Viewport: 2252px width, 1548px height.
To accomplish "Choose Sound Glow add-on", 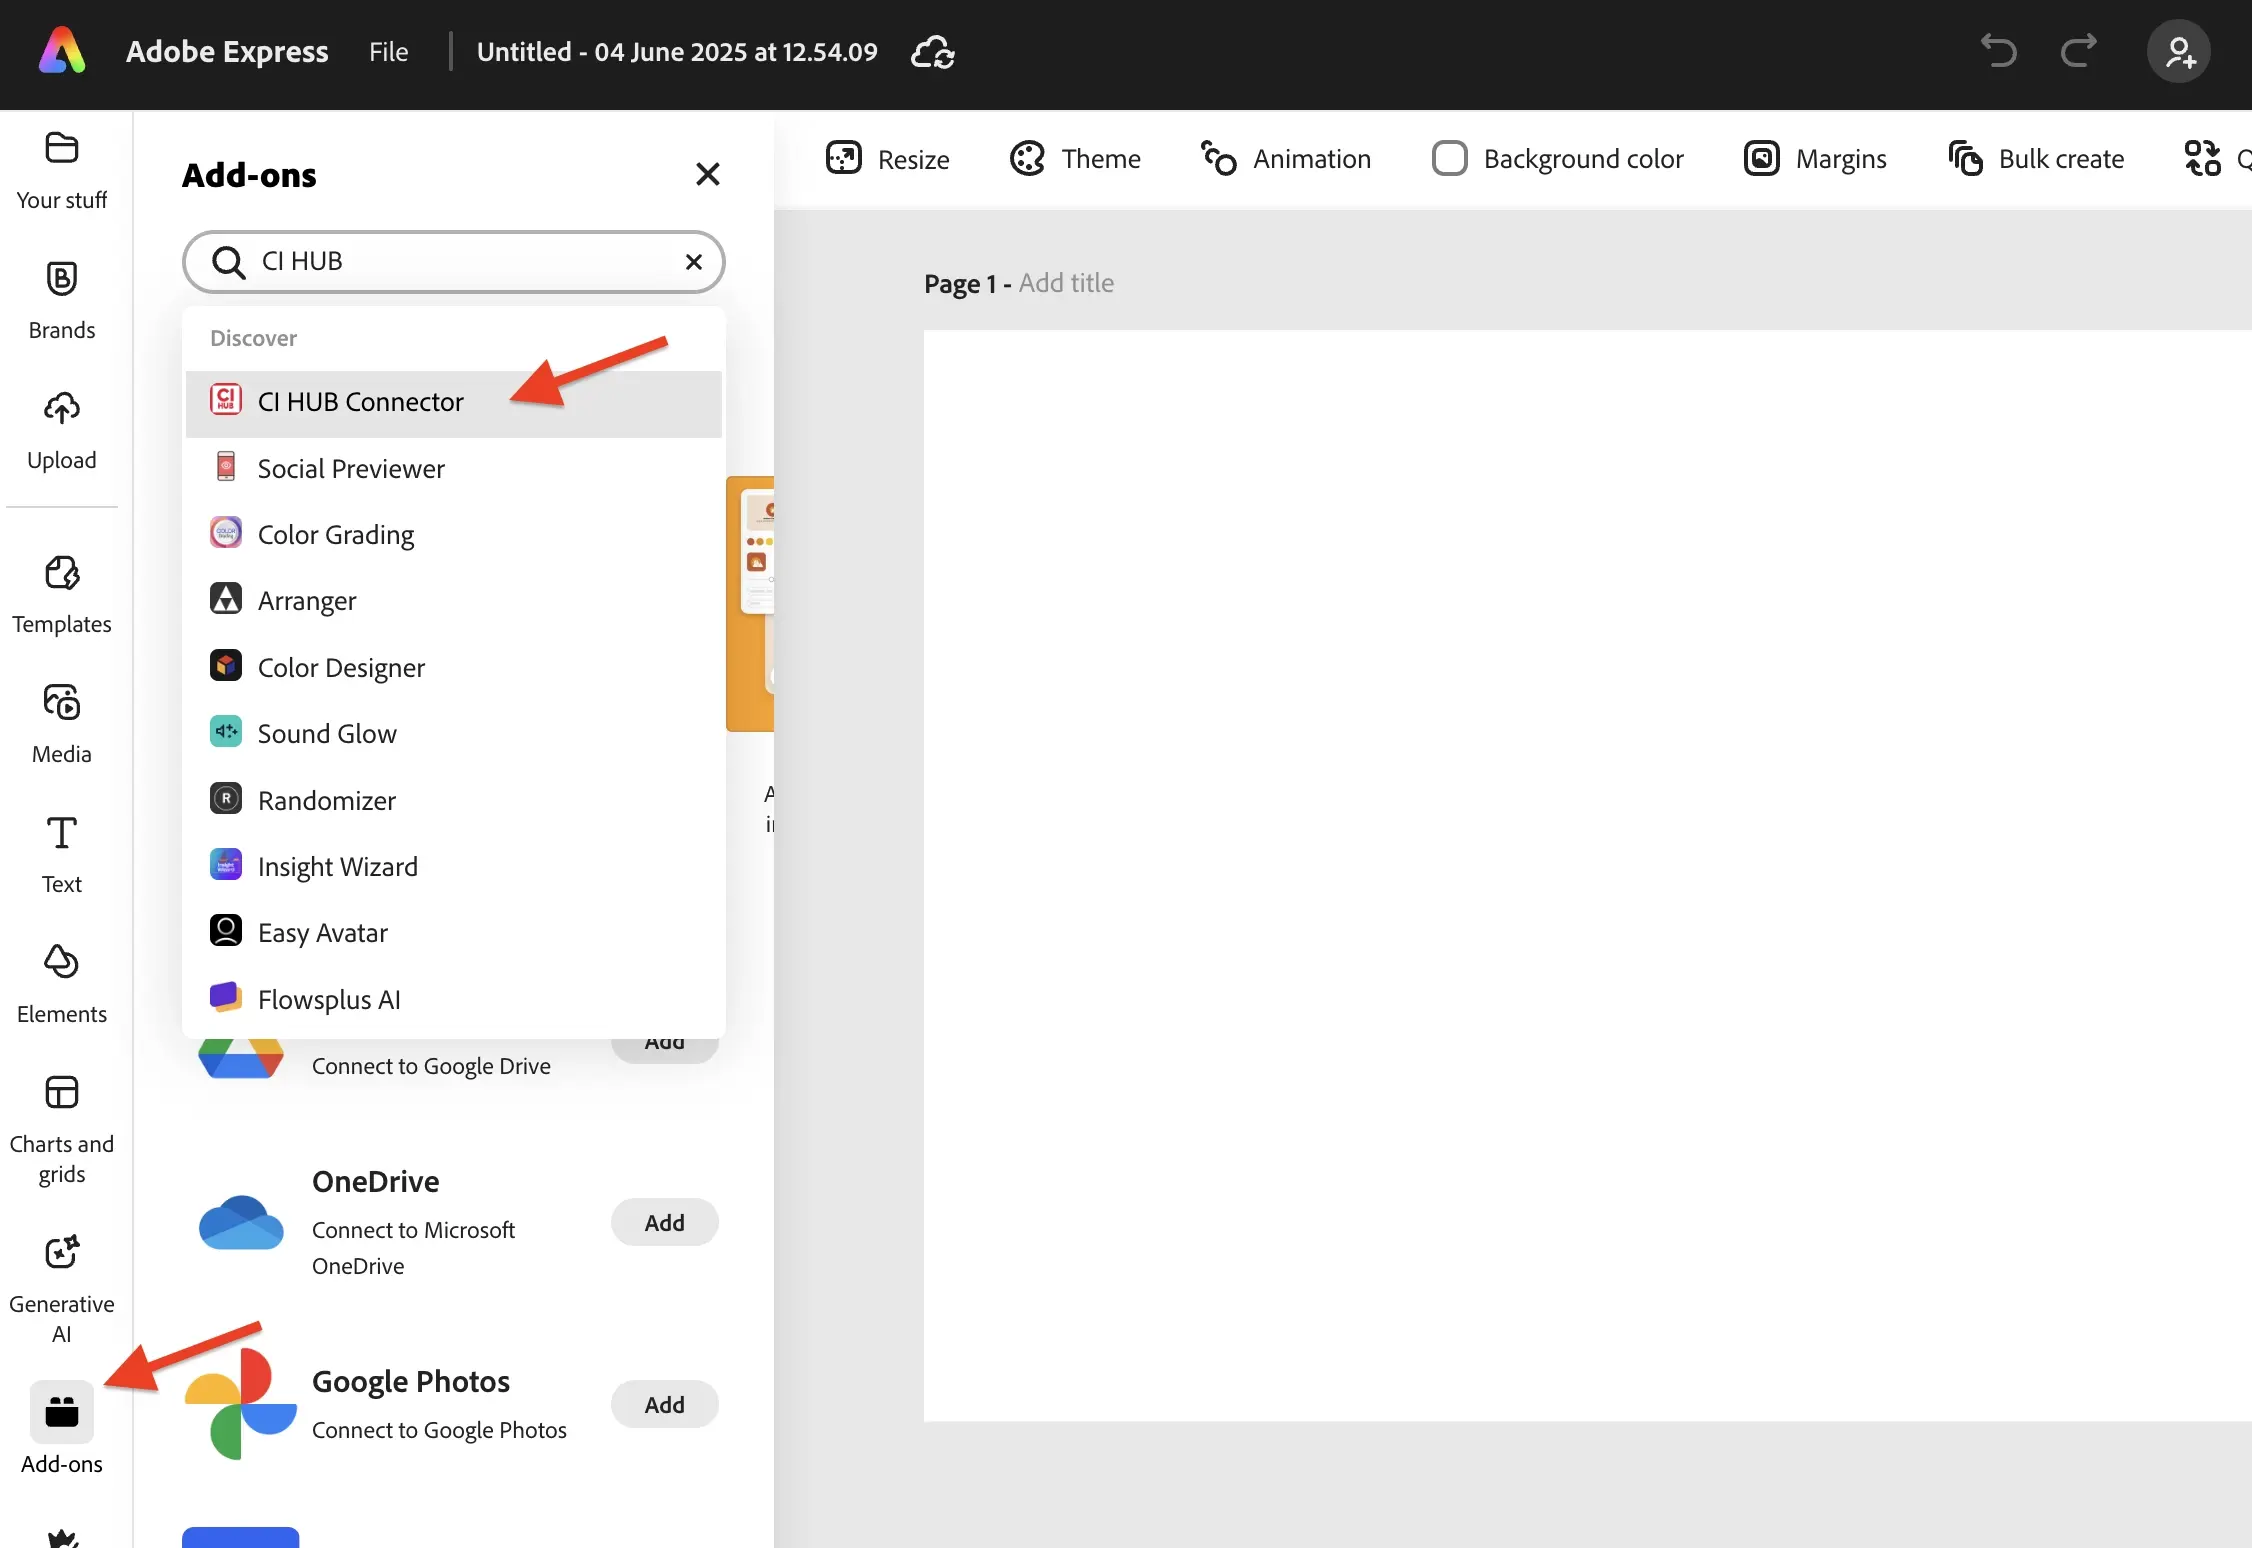I will [x=454, y=733].
